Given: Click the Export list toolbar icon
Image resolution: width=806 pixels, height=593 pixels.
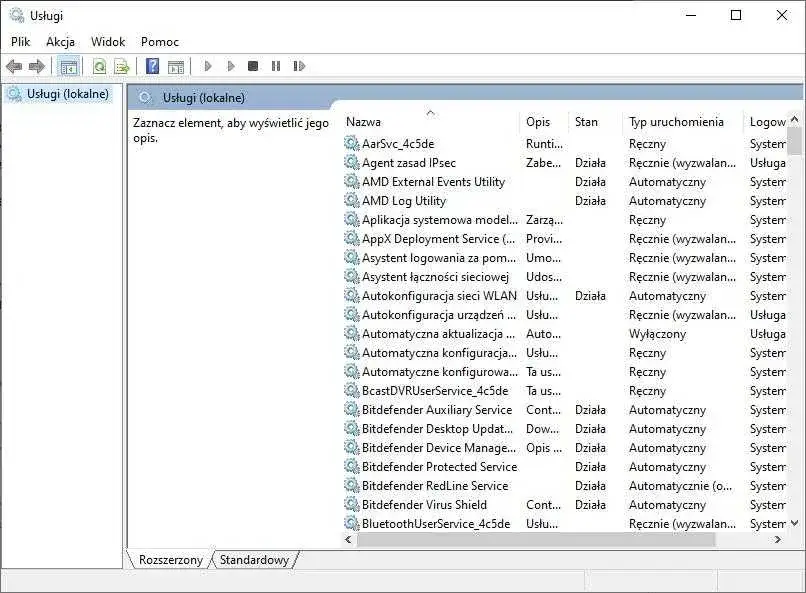Looking at the screenshot, I should pyautogui.click(x=122, y=66).
